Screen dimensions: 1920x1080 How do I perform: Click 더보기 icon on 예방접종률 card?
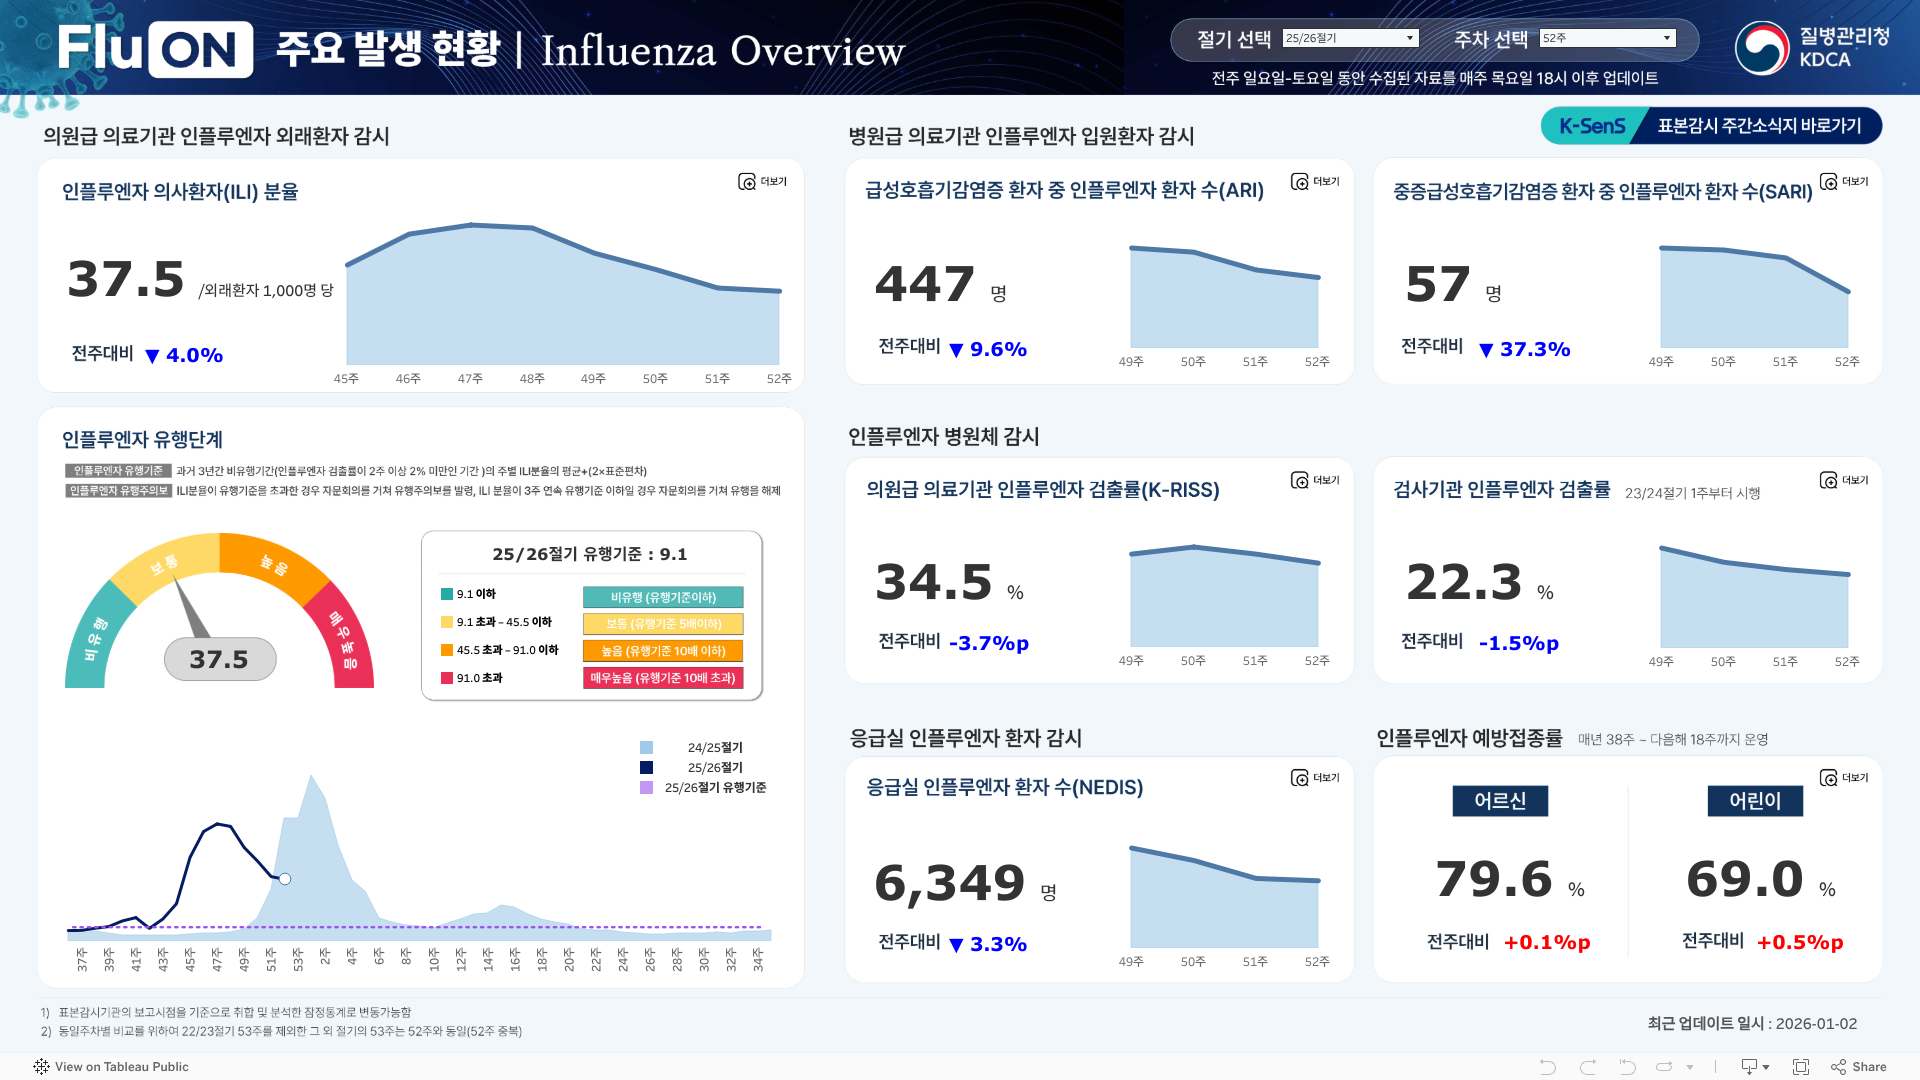[x=1828, y=777]
